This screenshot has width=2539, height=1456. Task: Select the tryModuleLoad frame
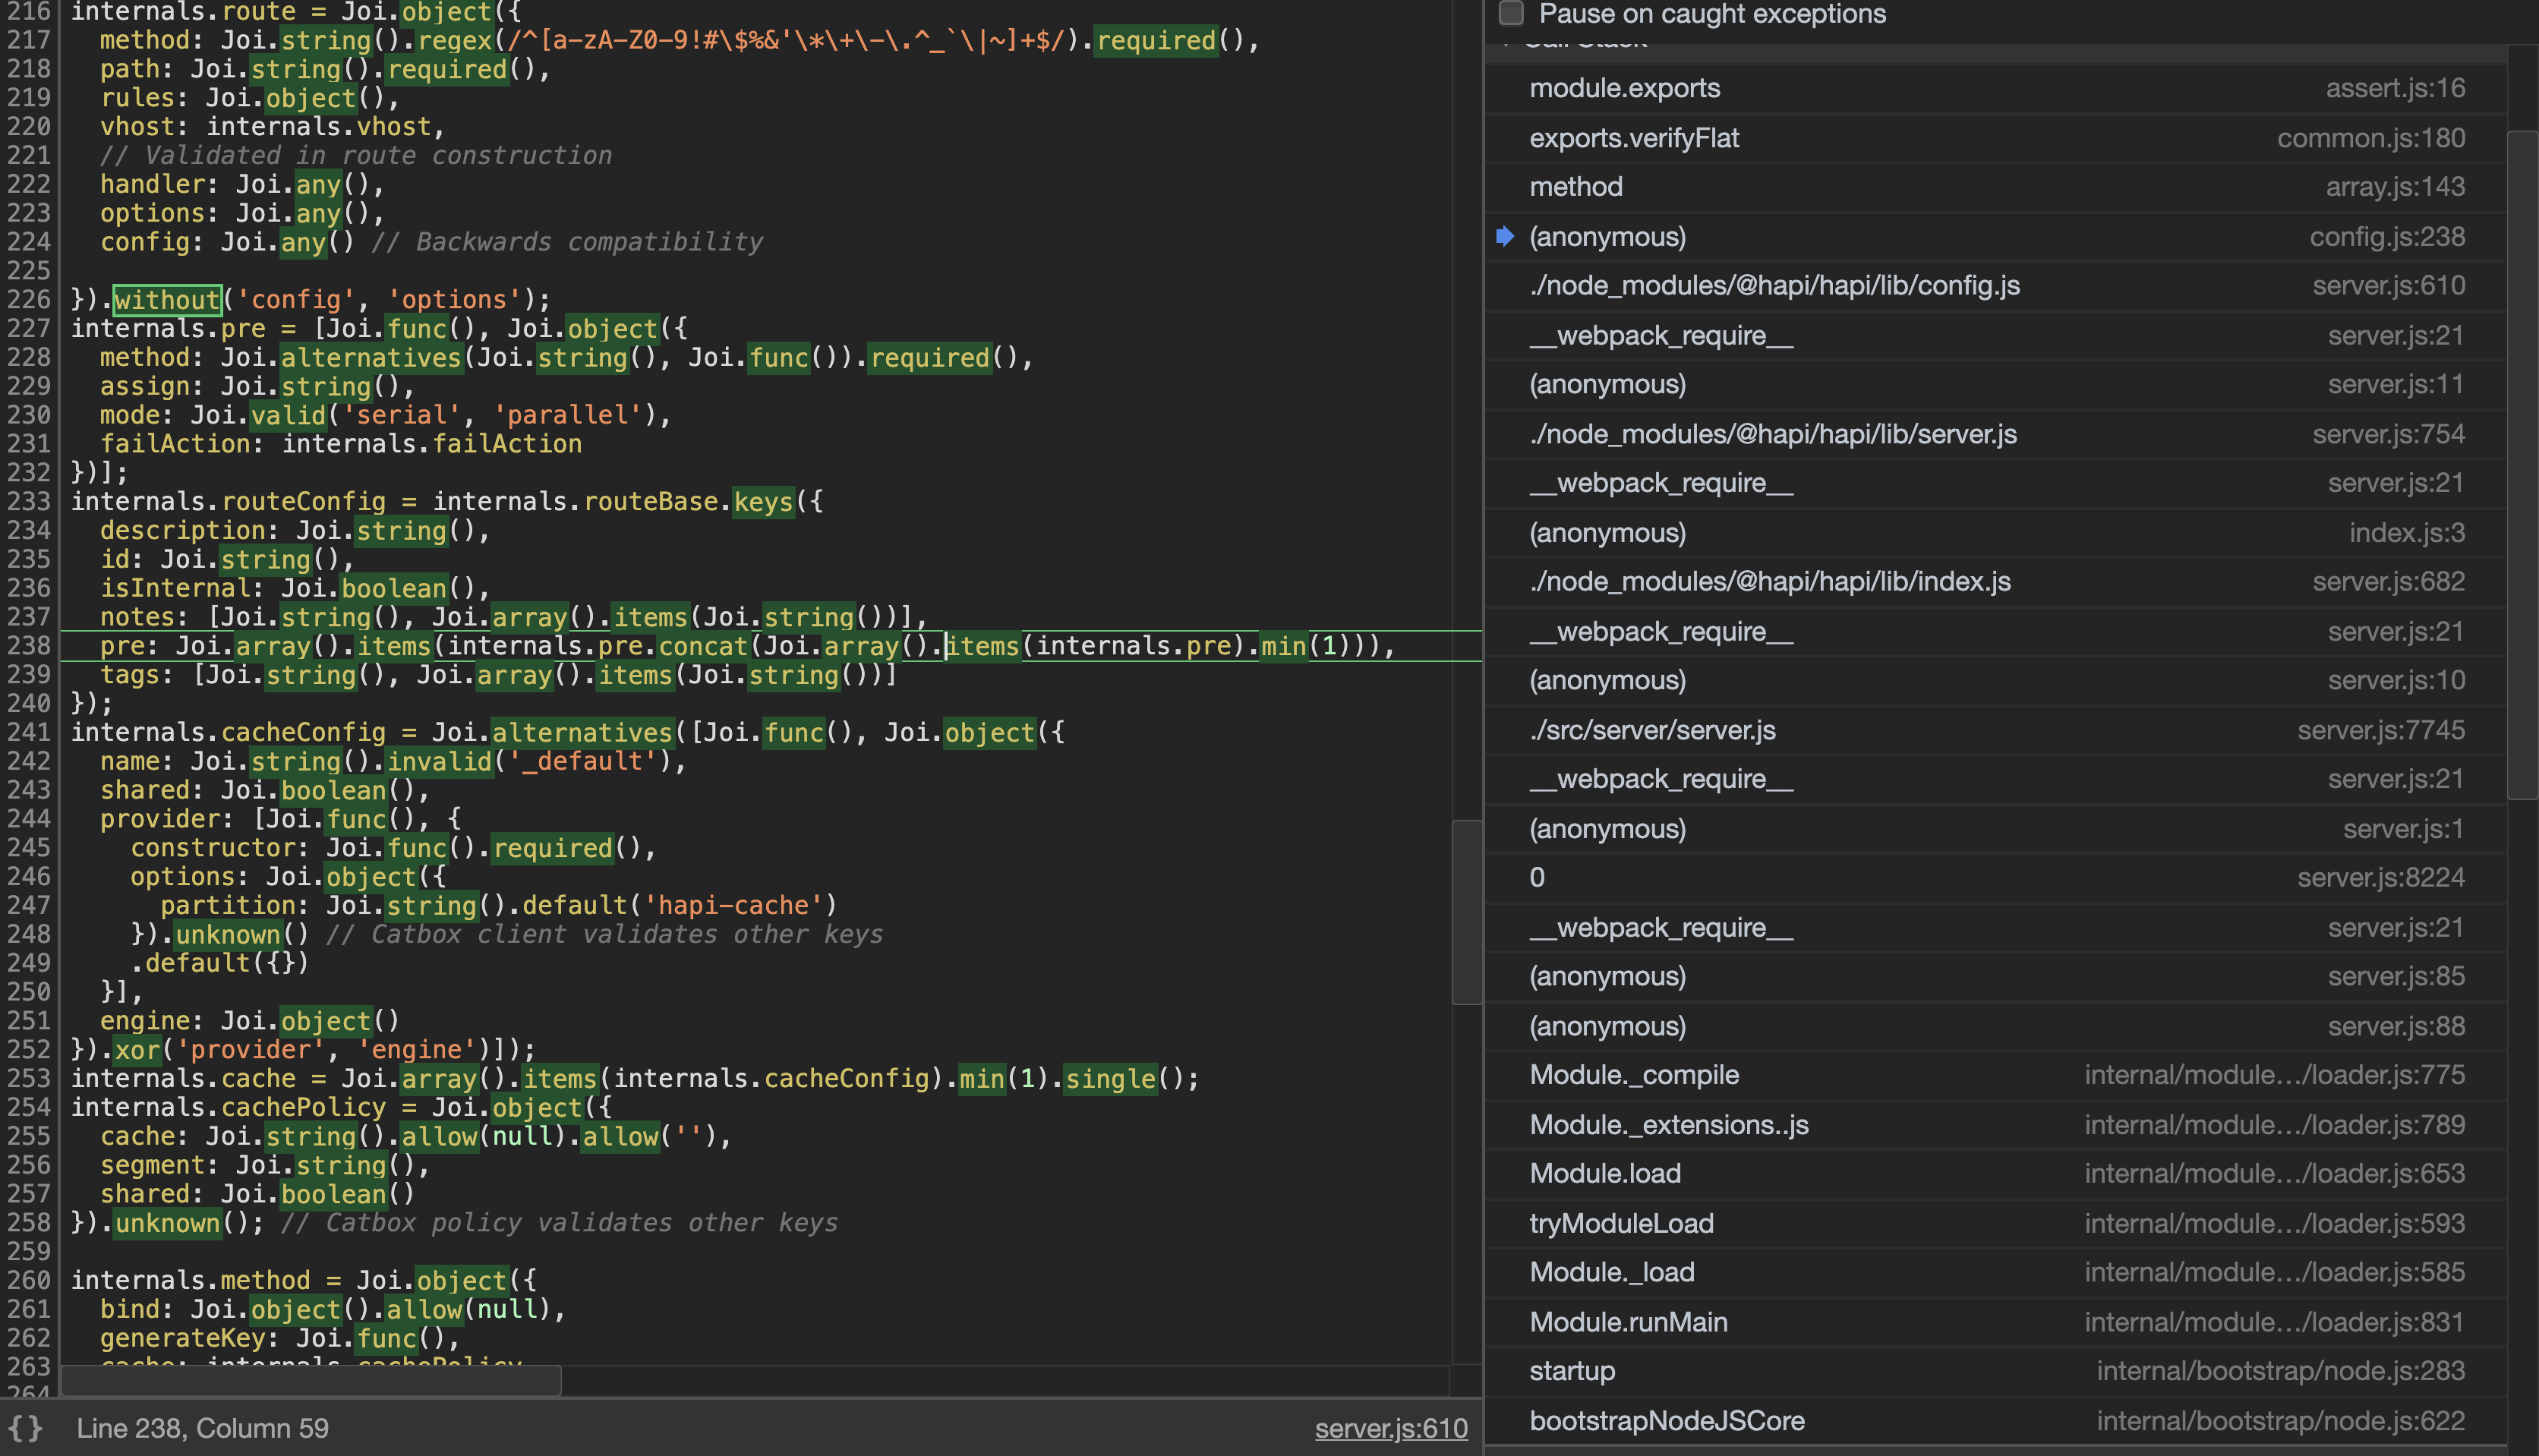[1621, 1223]
